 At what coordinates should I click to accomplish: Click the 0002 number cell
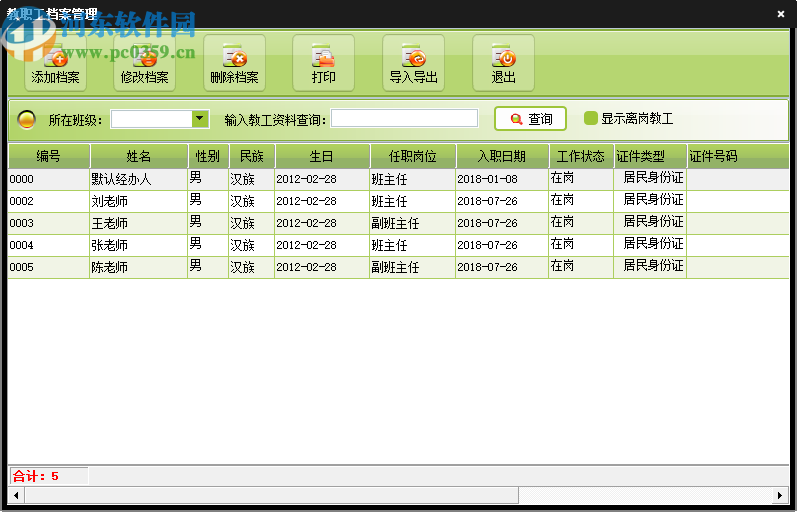pos(48,201)
